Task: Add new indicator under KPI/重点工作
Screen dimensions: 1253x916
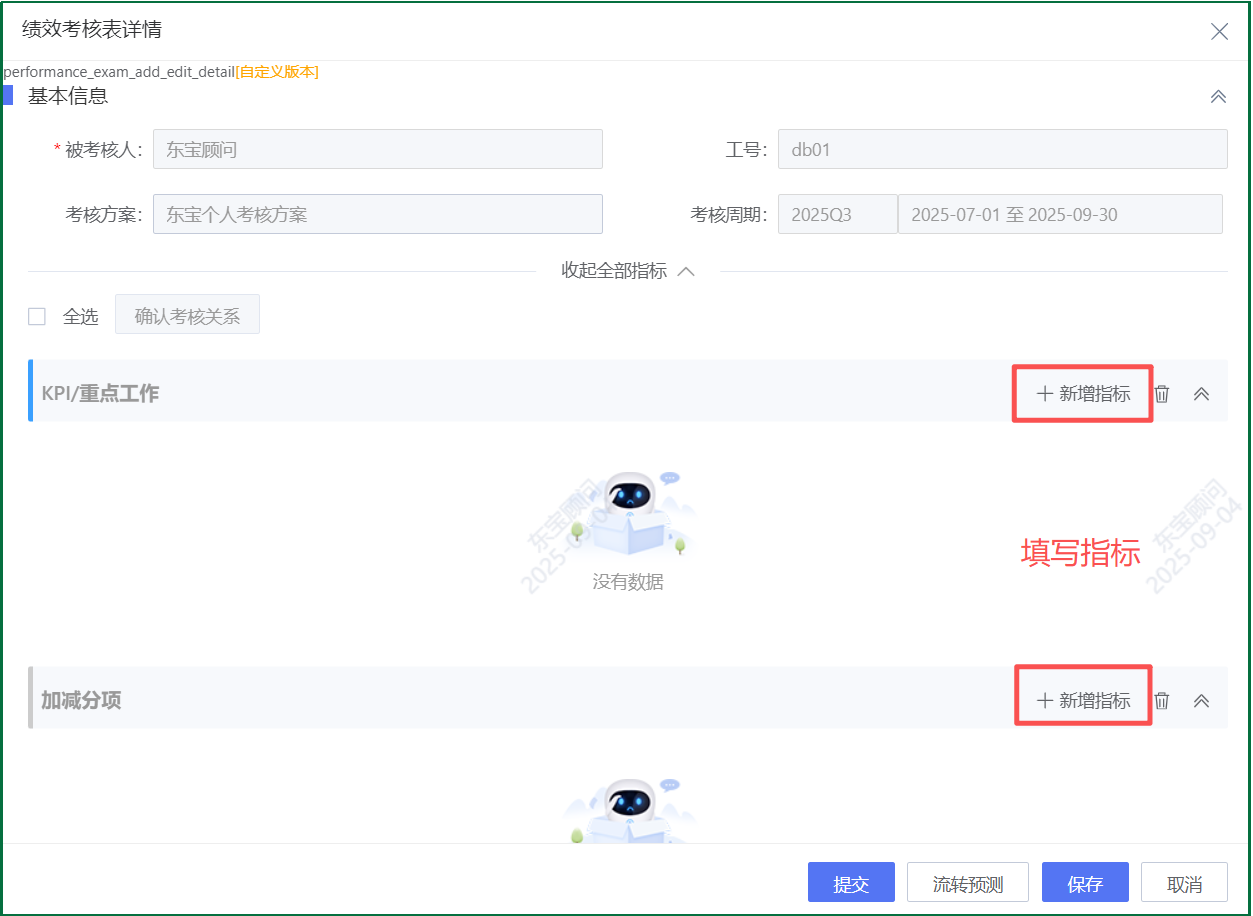Action: 1083,393
